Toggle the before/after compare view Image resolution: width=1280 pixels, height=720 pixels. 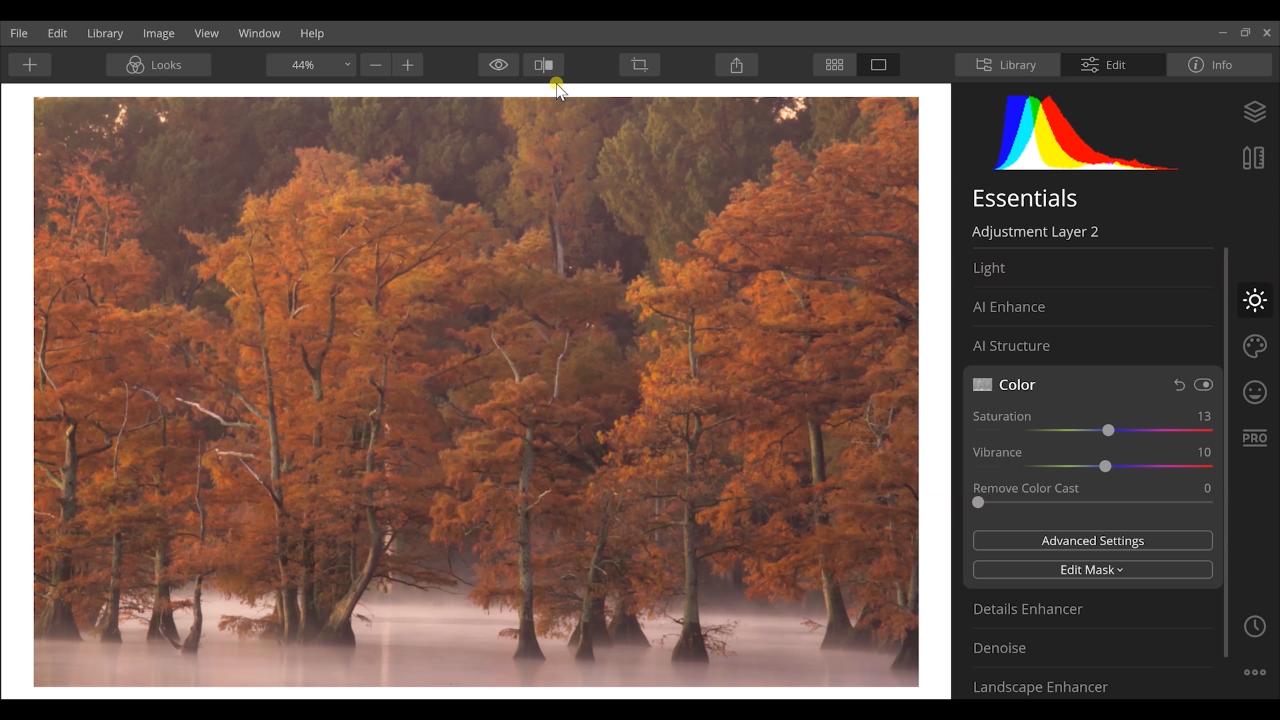(543, 65)
